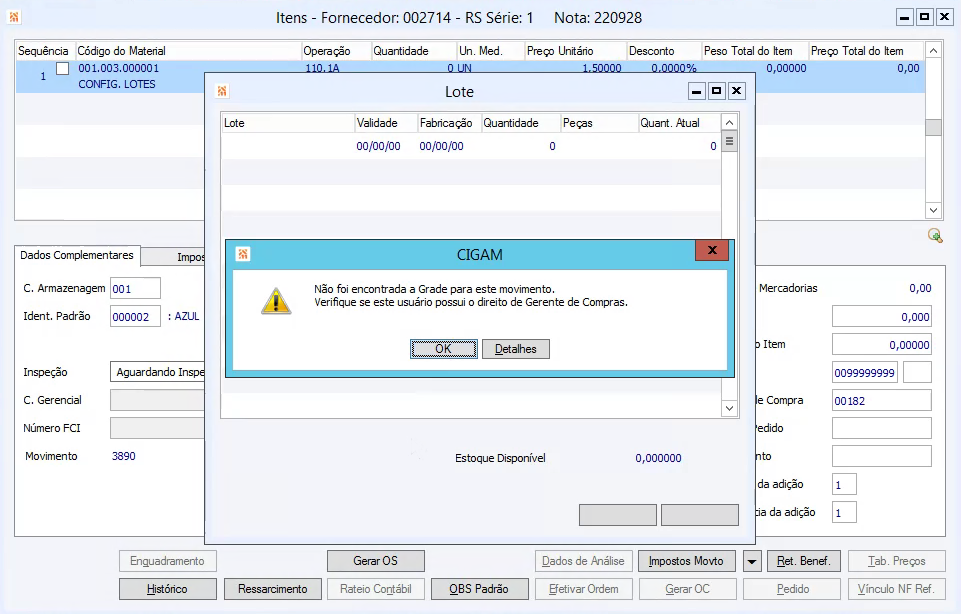The image size is (961, 614).
Task: Open the dropdown arrow beside Impostos Movto
Action: click(x=751, y=561)
